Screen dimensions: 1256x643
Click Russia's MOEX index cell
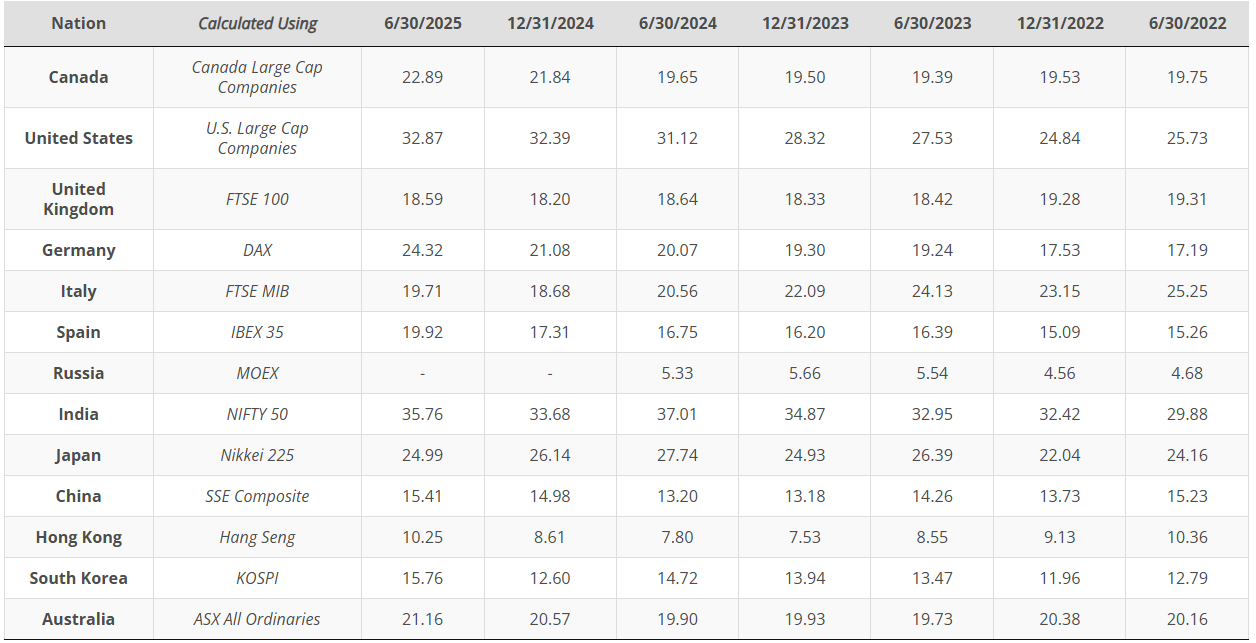tap(257, 373)
